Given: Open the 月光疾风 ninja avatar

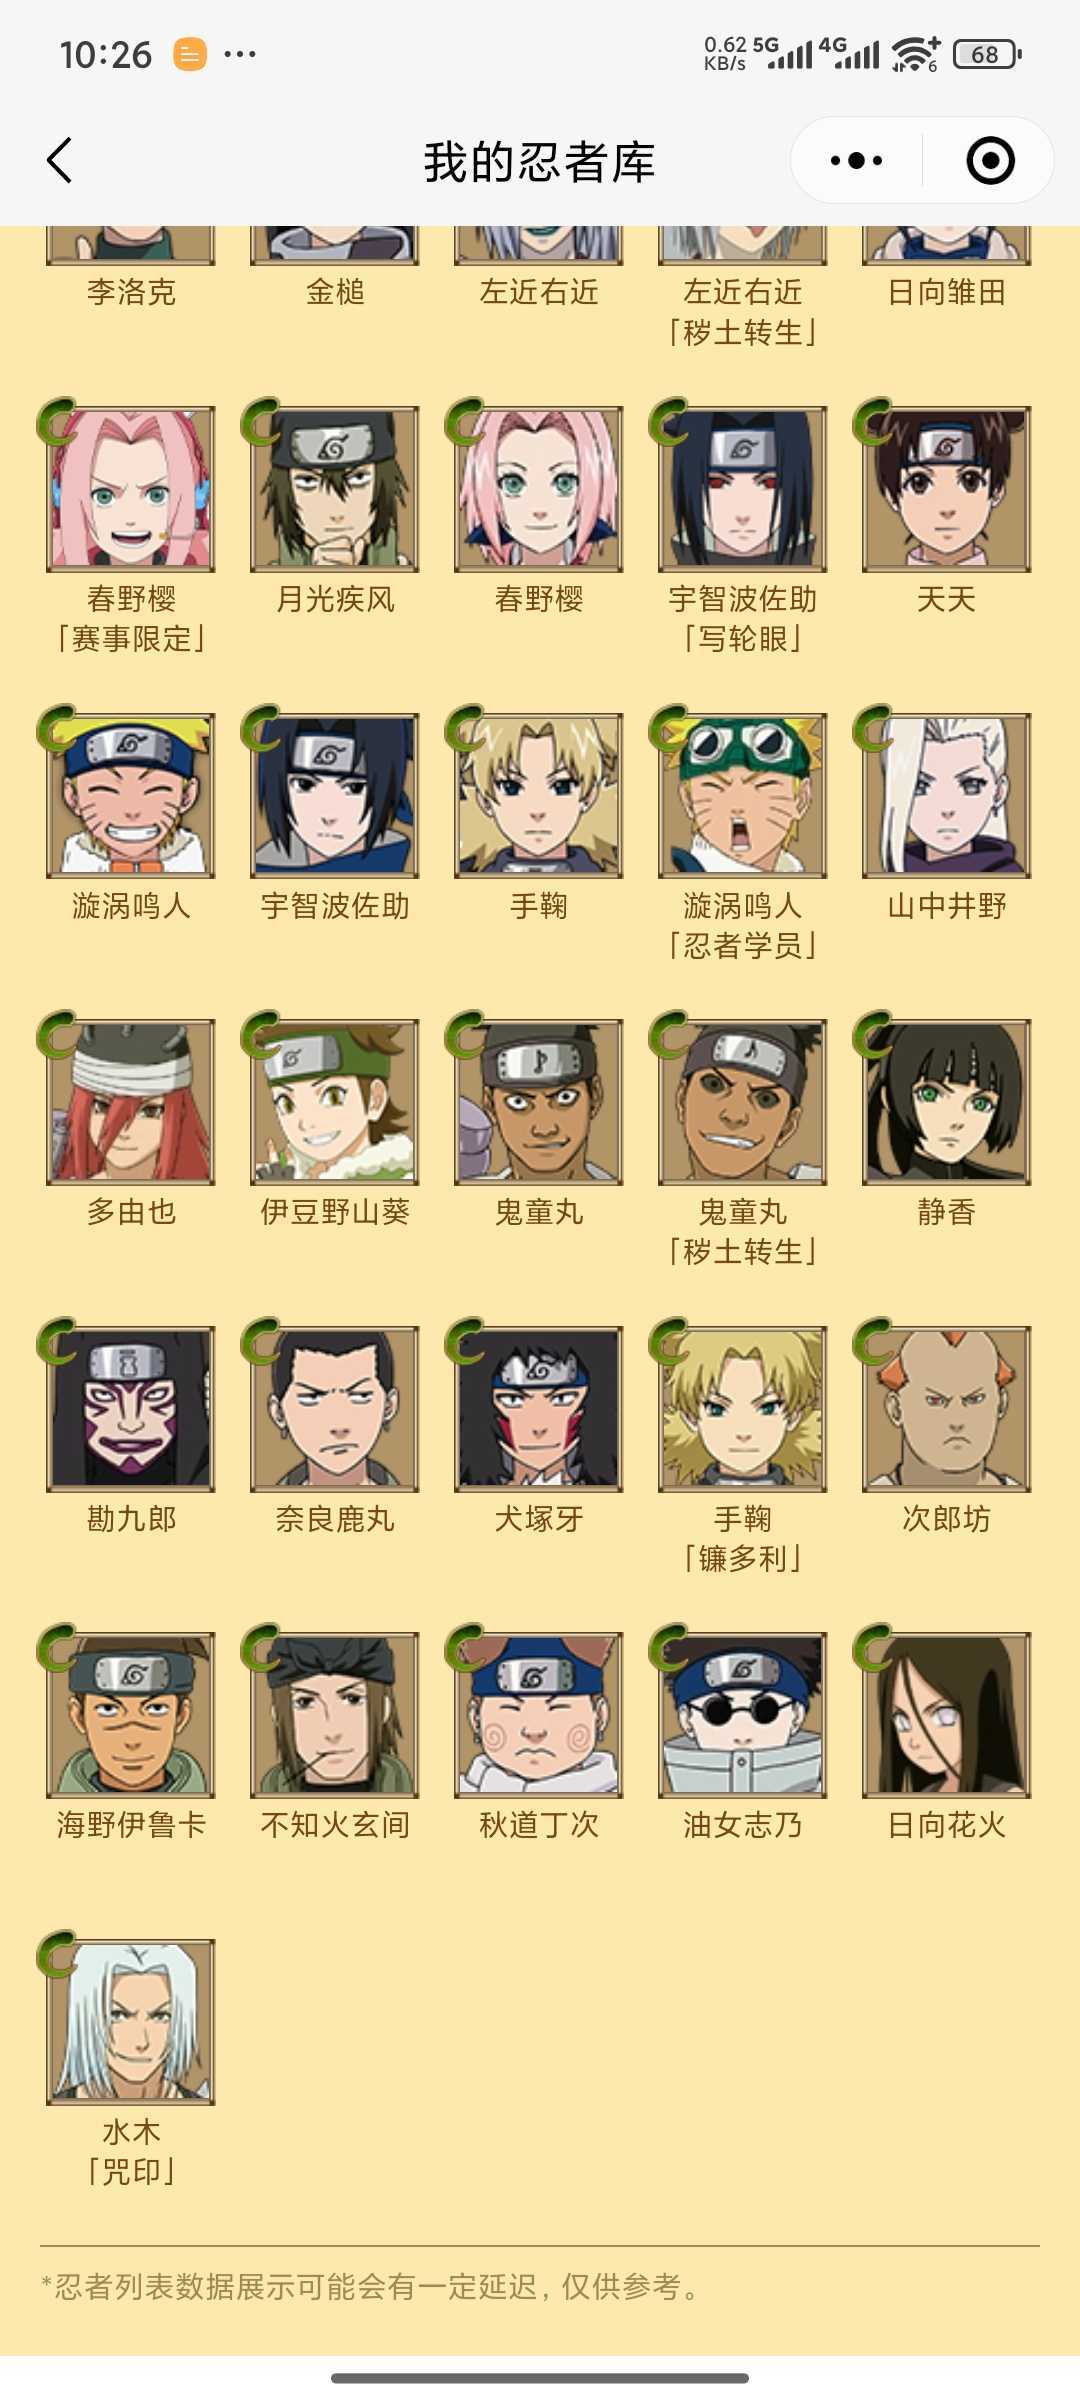Looking at the screenshot, I should (335, 489).
